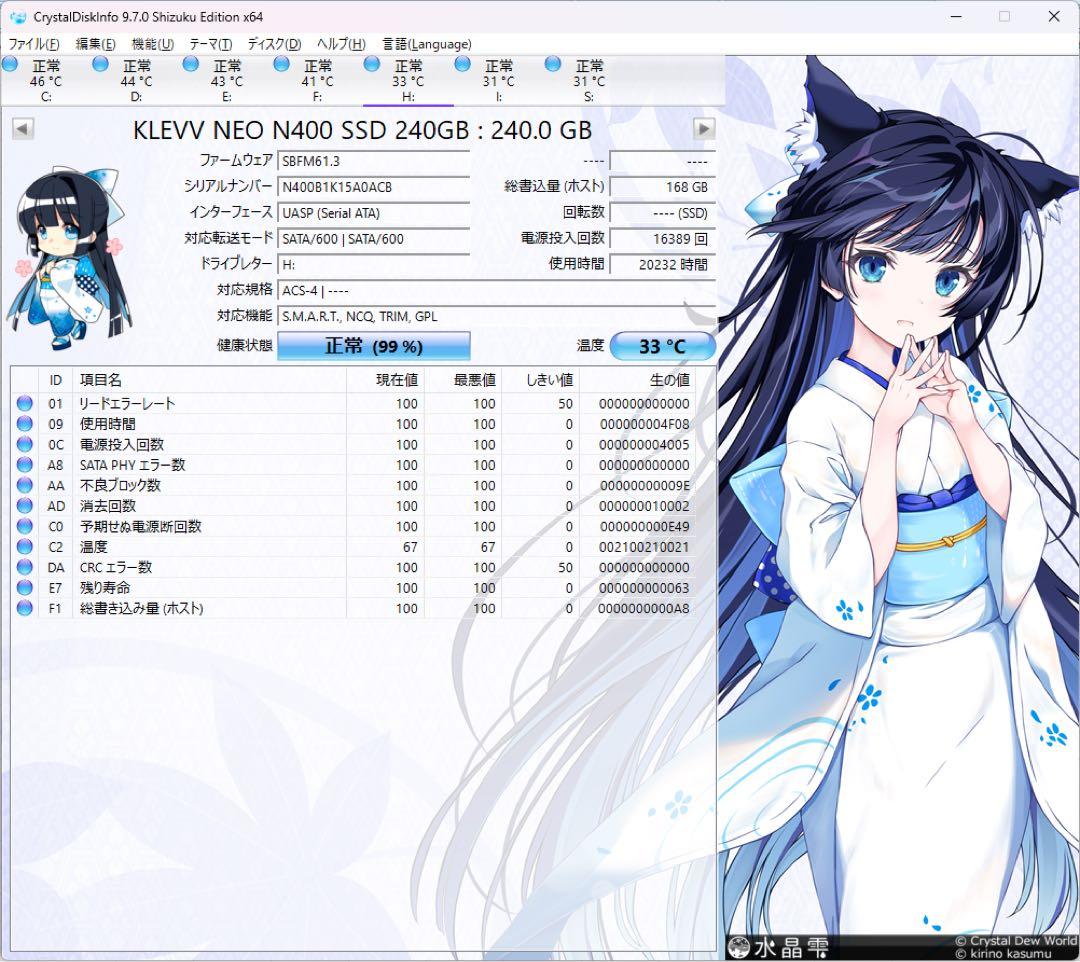The image size is (1080, 962).
Task: Go to previous disk with left arrow
Action: point(23,129)
